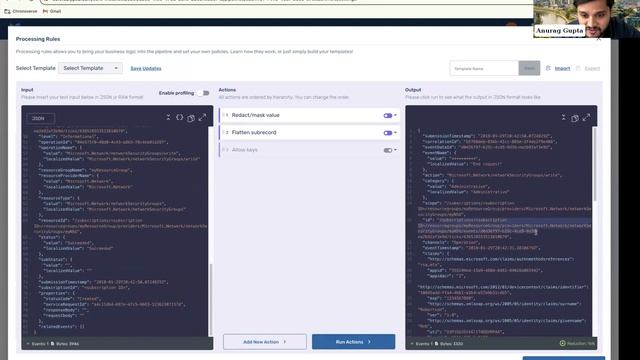Click the Output panel vertical scrollbar
640x360 pixels.
(x=595, y=164)
